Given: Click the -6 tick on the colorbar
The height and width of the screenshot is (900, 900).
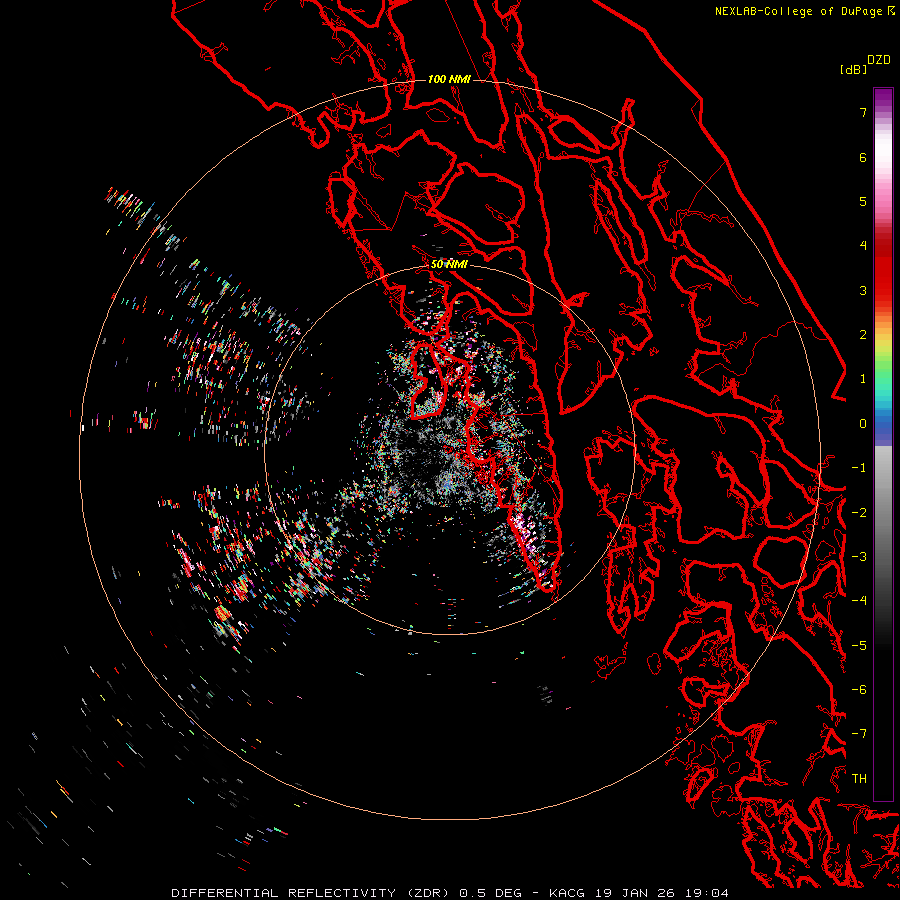Looking at the screenshot, I should click(x=859, y=690).
